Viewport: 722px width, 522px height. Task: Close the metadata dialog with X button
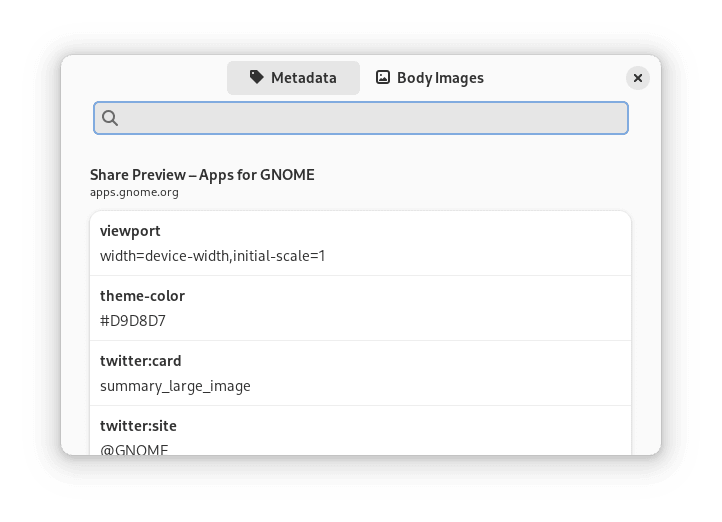638,78
